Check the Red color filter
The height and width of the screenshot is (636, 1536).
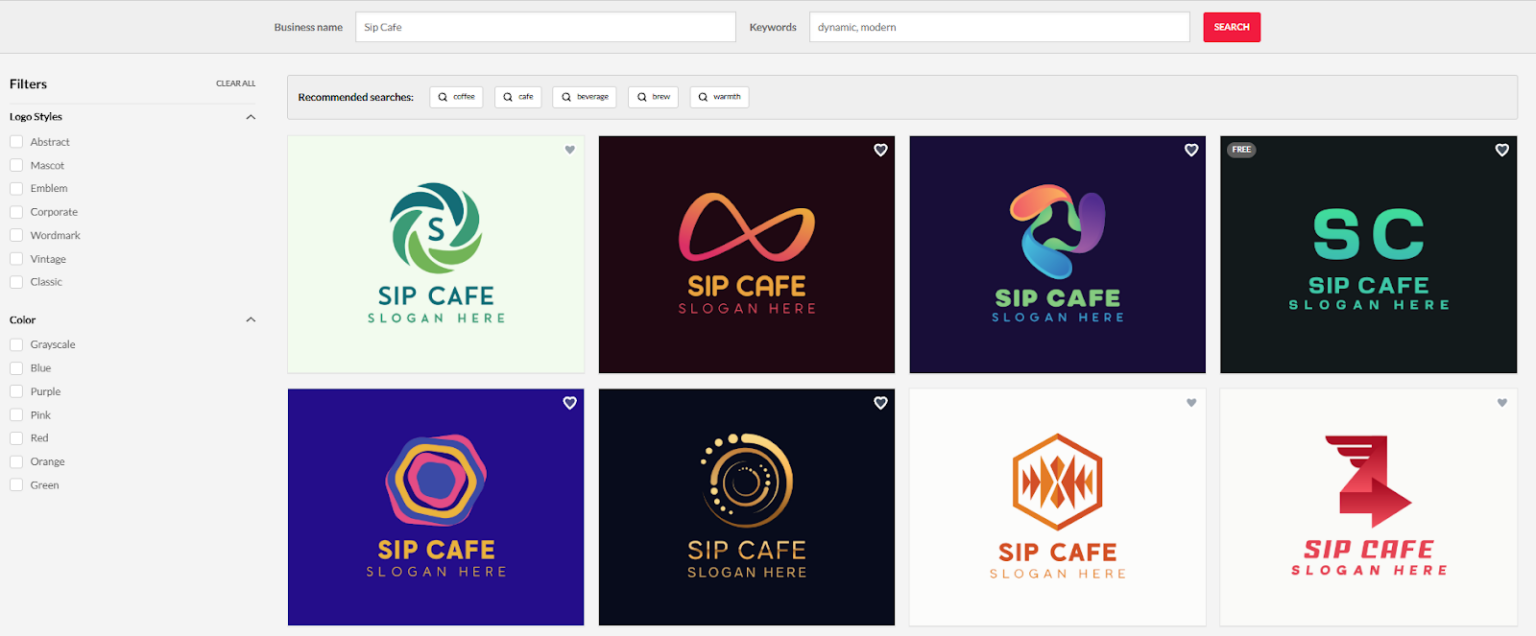(x=16, y=437)
